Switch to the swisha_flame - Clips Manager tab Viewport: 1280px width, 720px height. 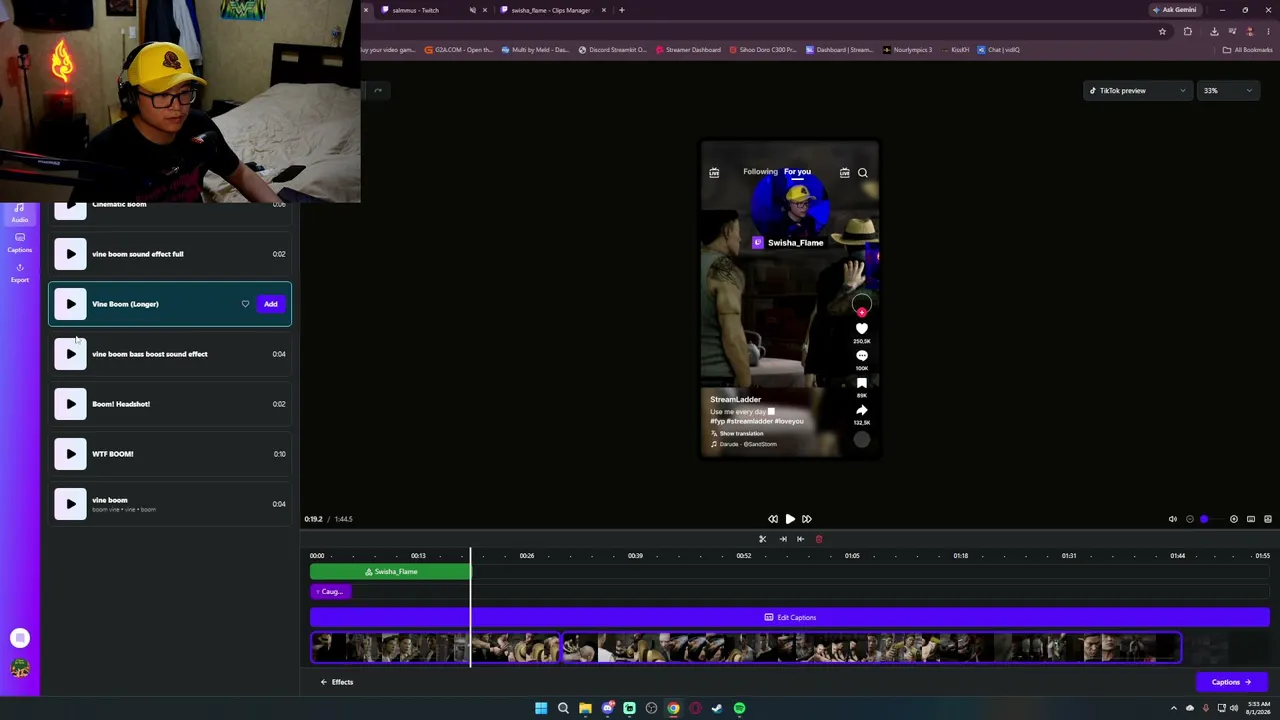(x=550, y=10)
